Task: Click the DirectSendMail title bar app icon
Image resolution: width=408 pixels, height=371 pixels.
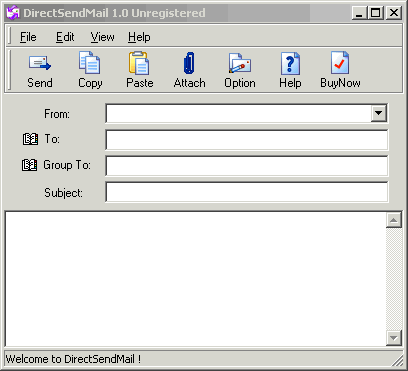Action: [x=13, y=13]
